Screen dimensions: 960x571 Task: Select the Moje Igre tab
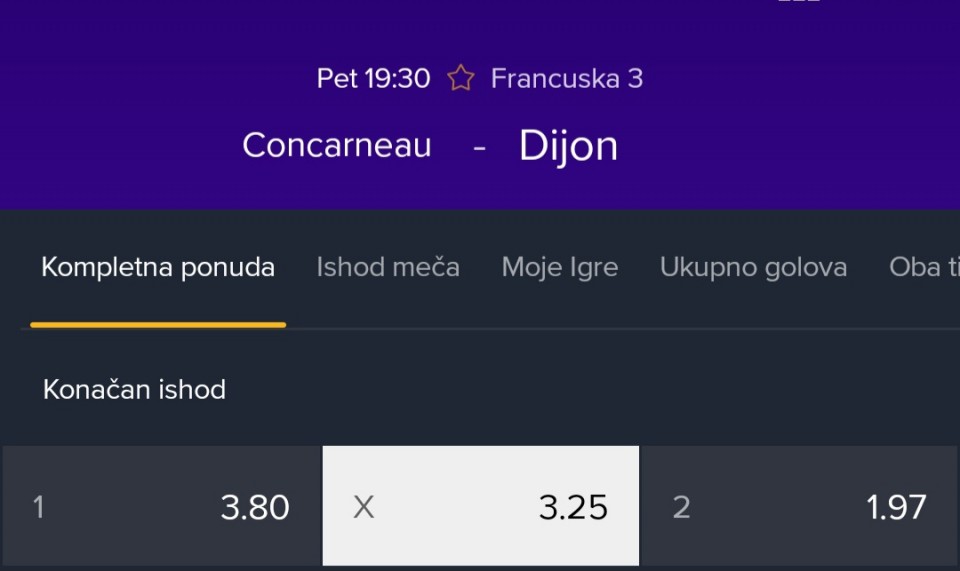click(560, 267)
